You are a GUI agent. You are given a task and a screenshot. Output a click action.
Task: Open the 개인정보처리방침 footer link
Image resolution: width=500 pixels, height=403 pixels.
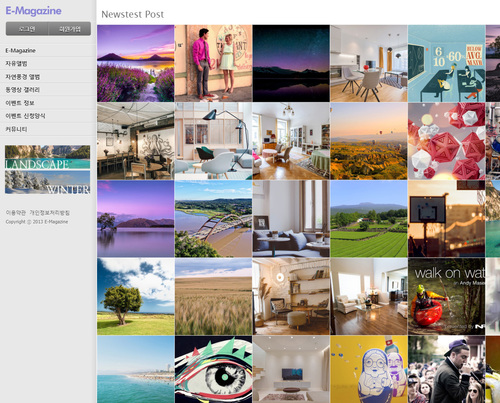[x=49, y=213]
